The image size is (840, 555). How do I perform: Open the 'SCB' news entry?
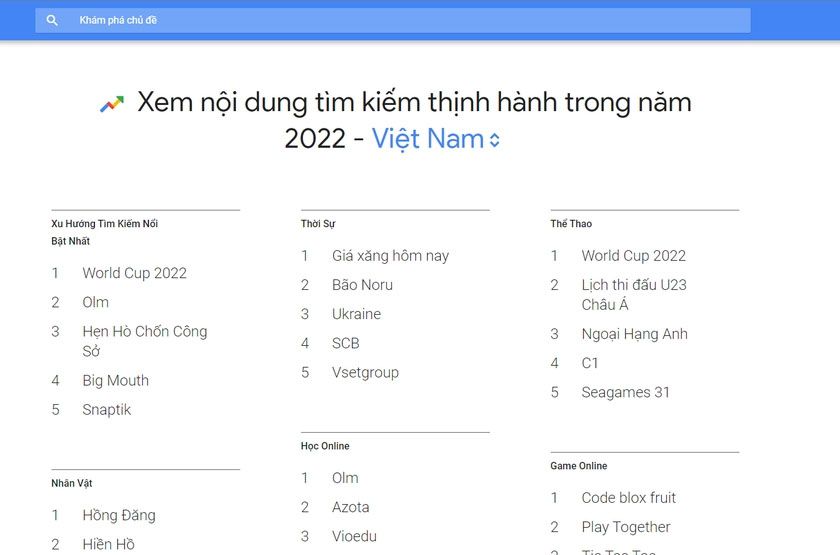pyautogui.click(x=346, y=343)
